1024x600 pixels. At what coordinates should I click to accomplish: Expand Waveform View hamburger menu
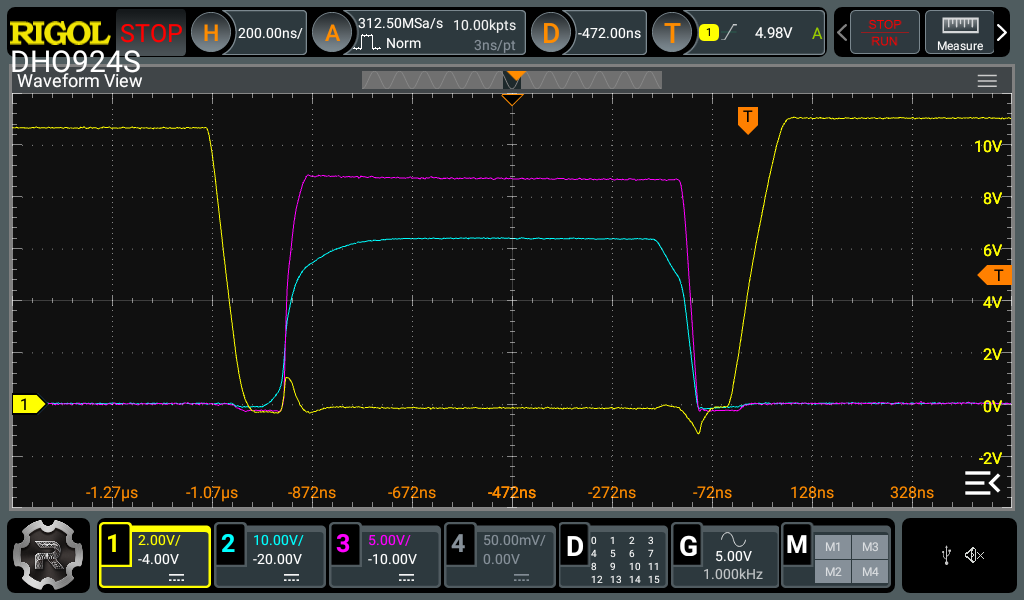coord(987,81)
